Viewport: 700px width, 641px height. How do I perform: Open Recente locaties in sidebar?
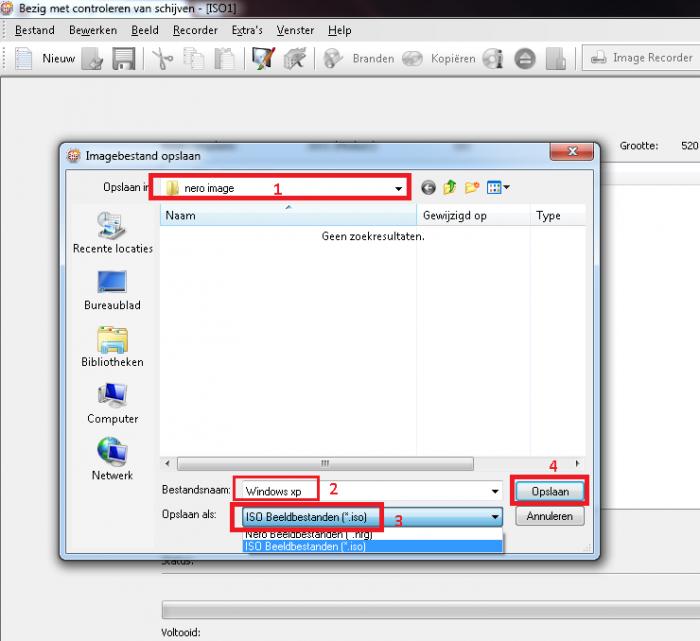click(x=112, y=233)
